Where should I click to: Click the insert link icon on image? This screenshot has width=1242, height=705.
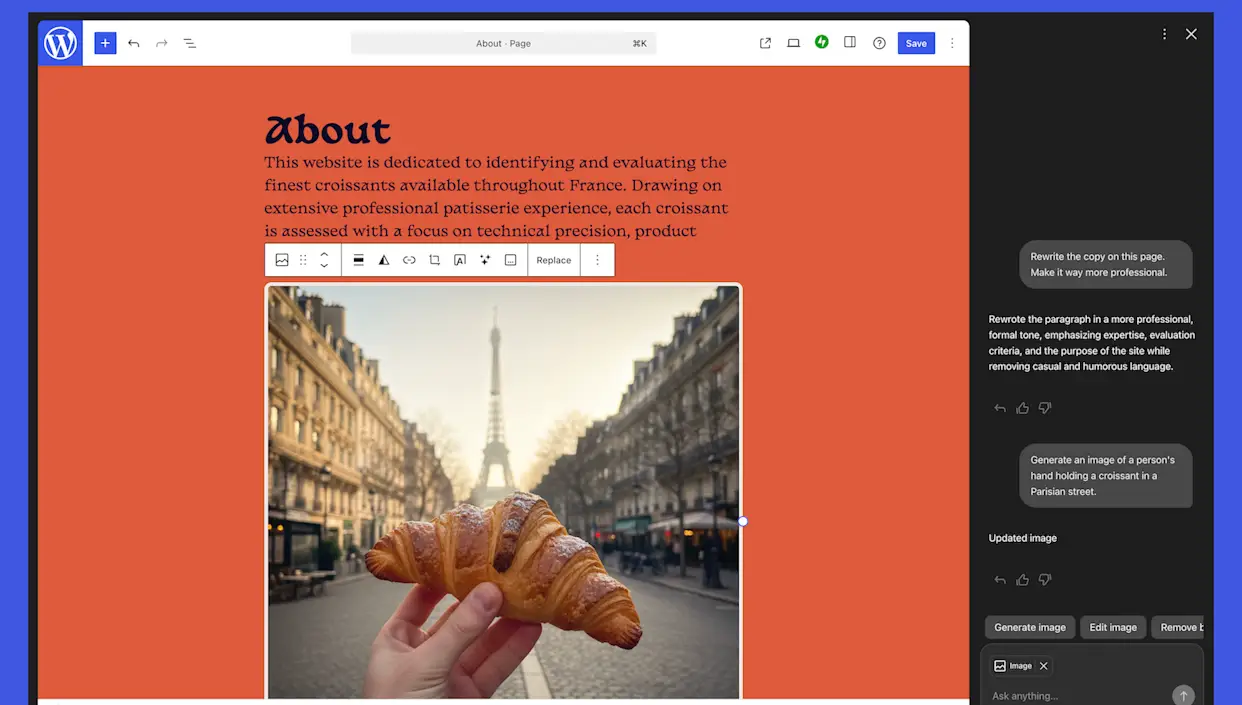[x=409, y=260]
